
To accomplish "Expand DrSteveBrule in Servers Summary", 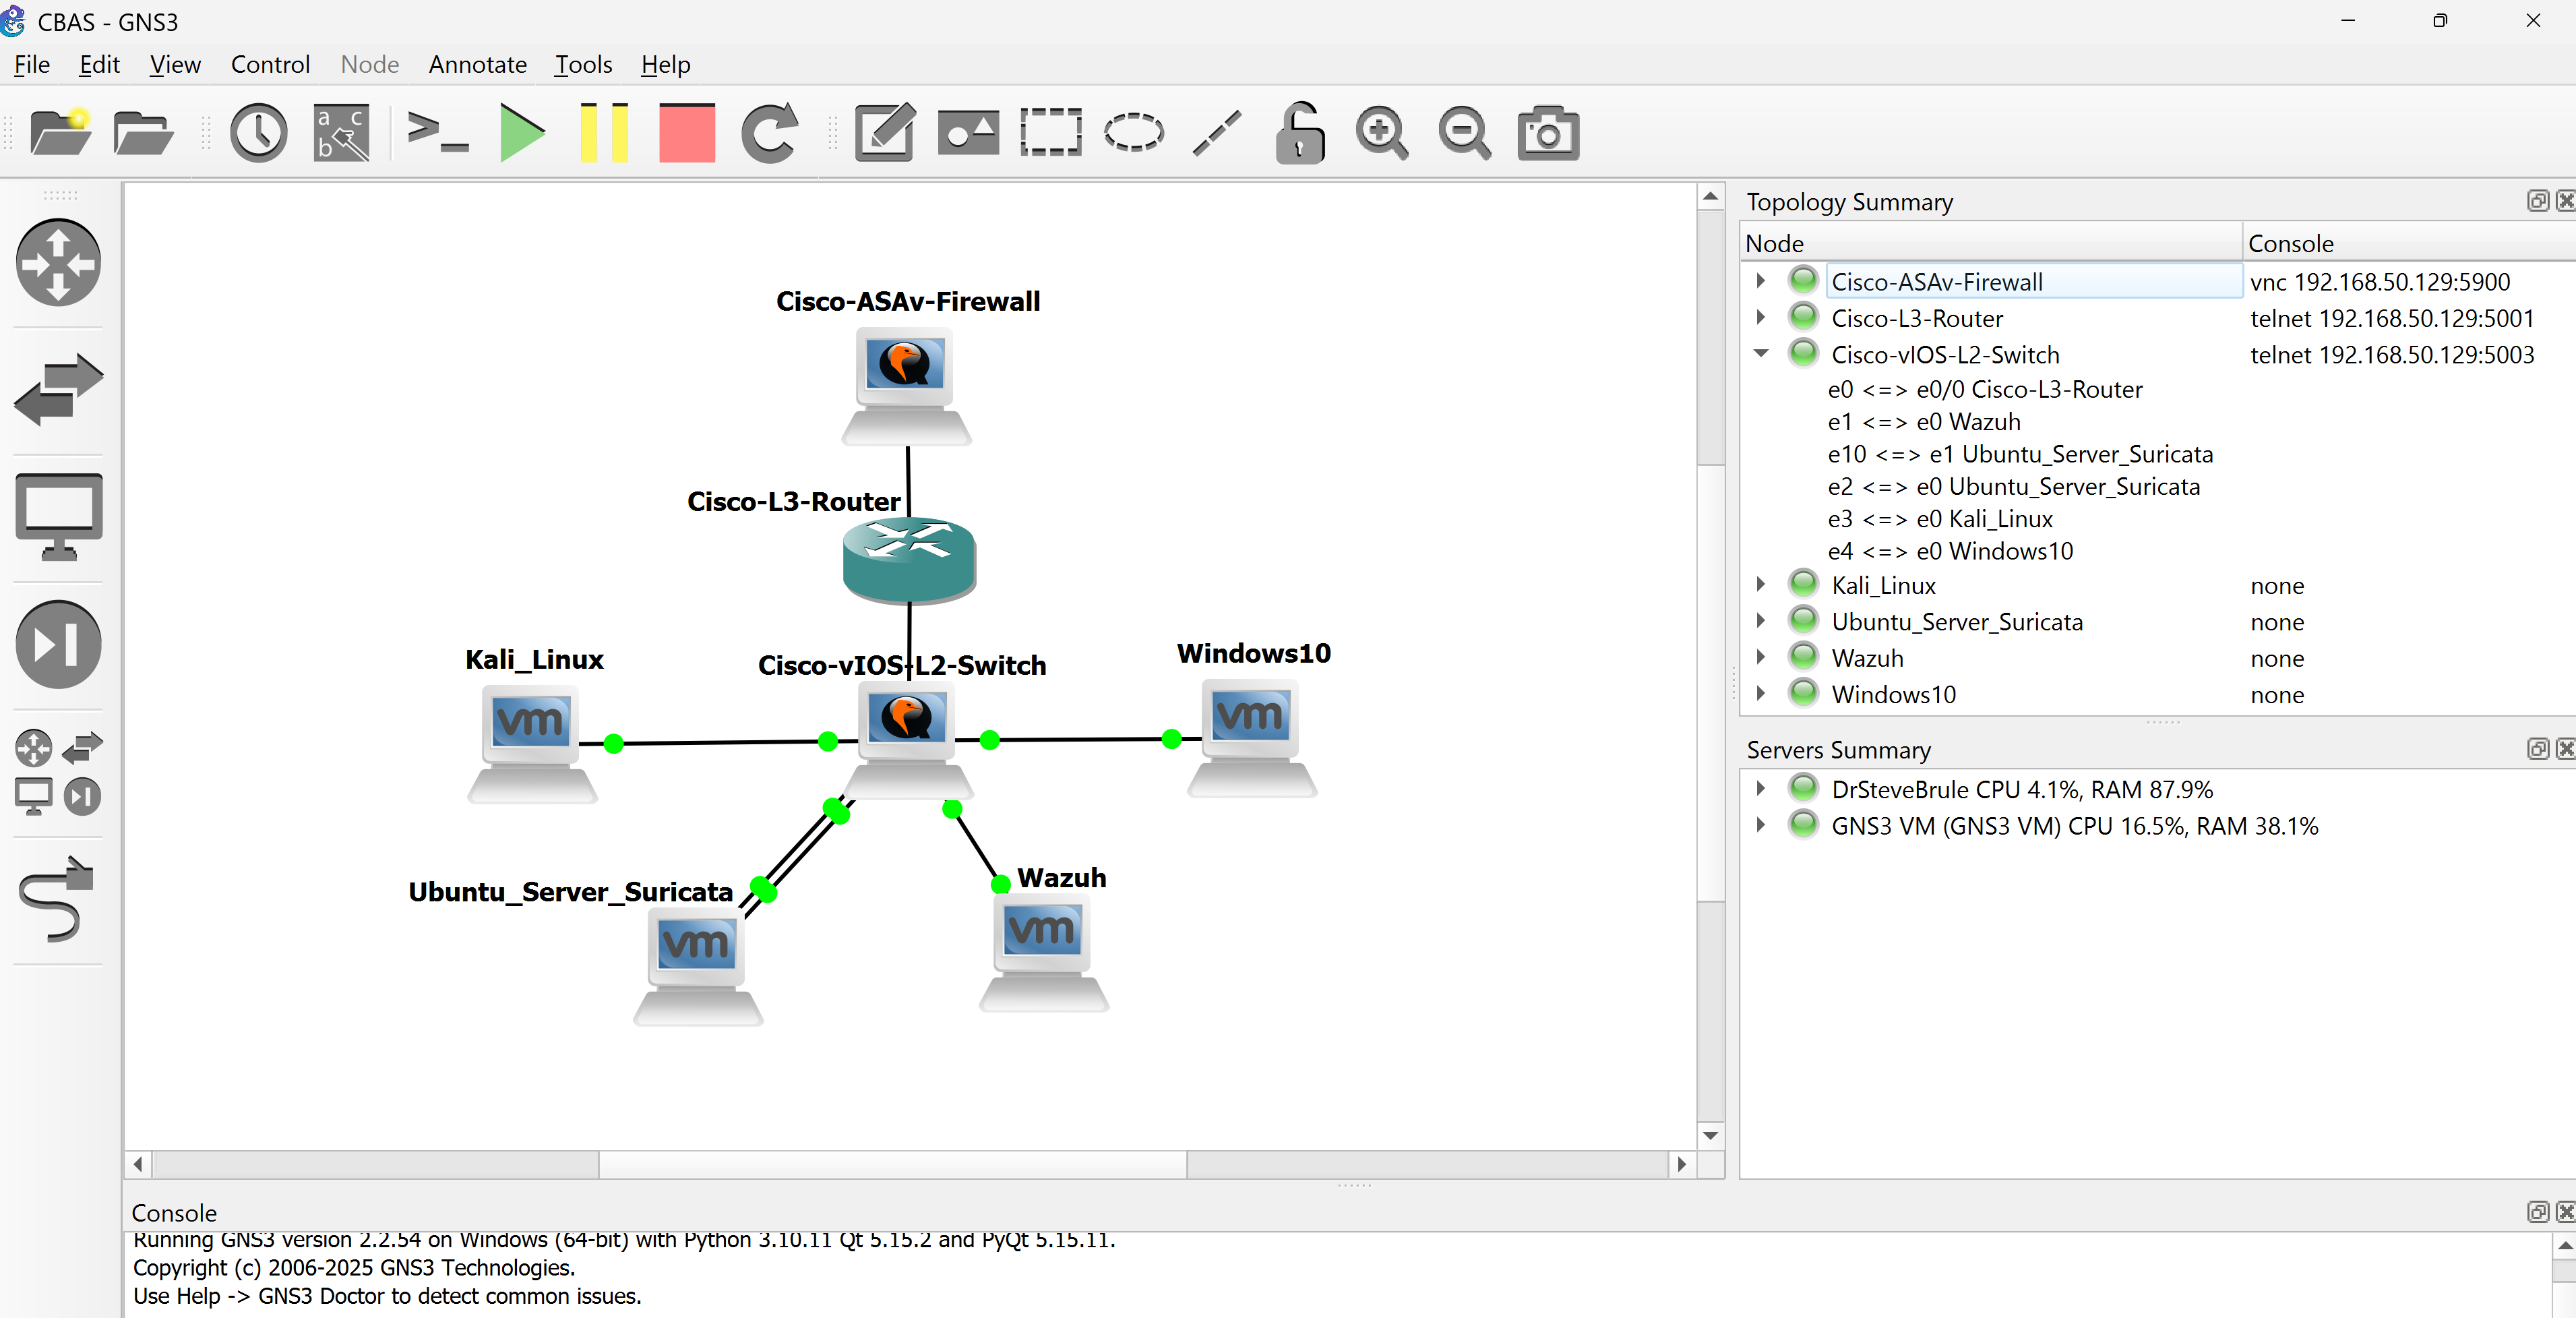I will click(1761, 788).
